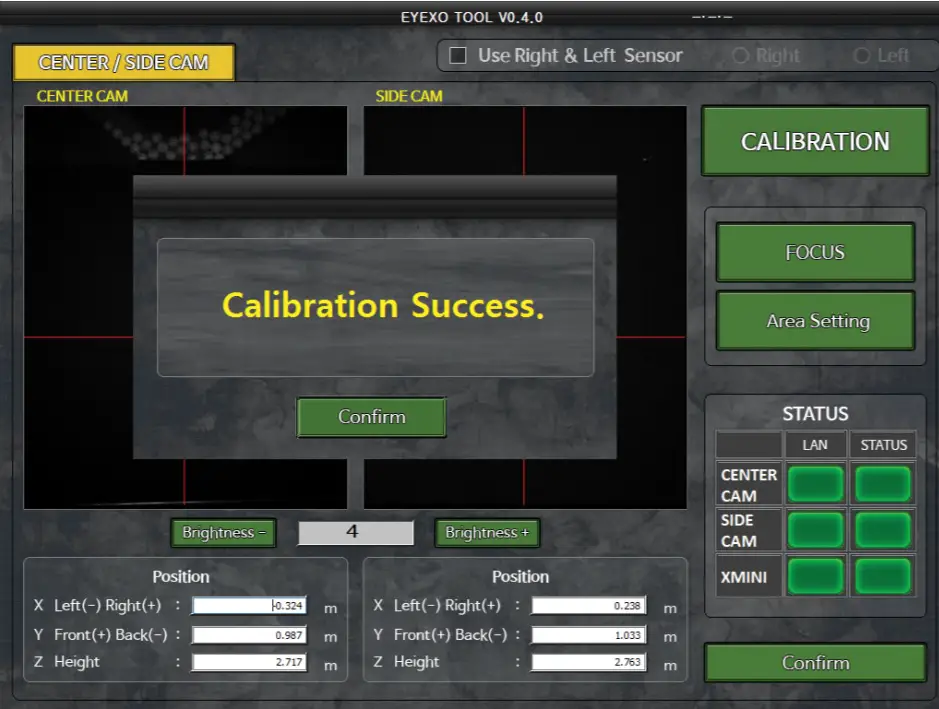This screenshot has width=939, height=709.
Task: Click Center Cam Y Front(+) Back(-) label
Action: coord(111,635)
